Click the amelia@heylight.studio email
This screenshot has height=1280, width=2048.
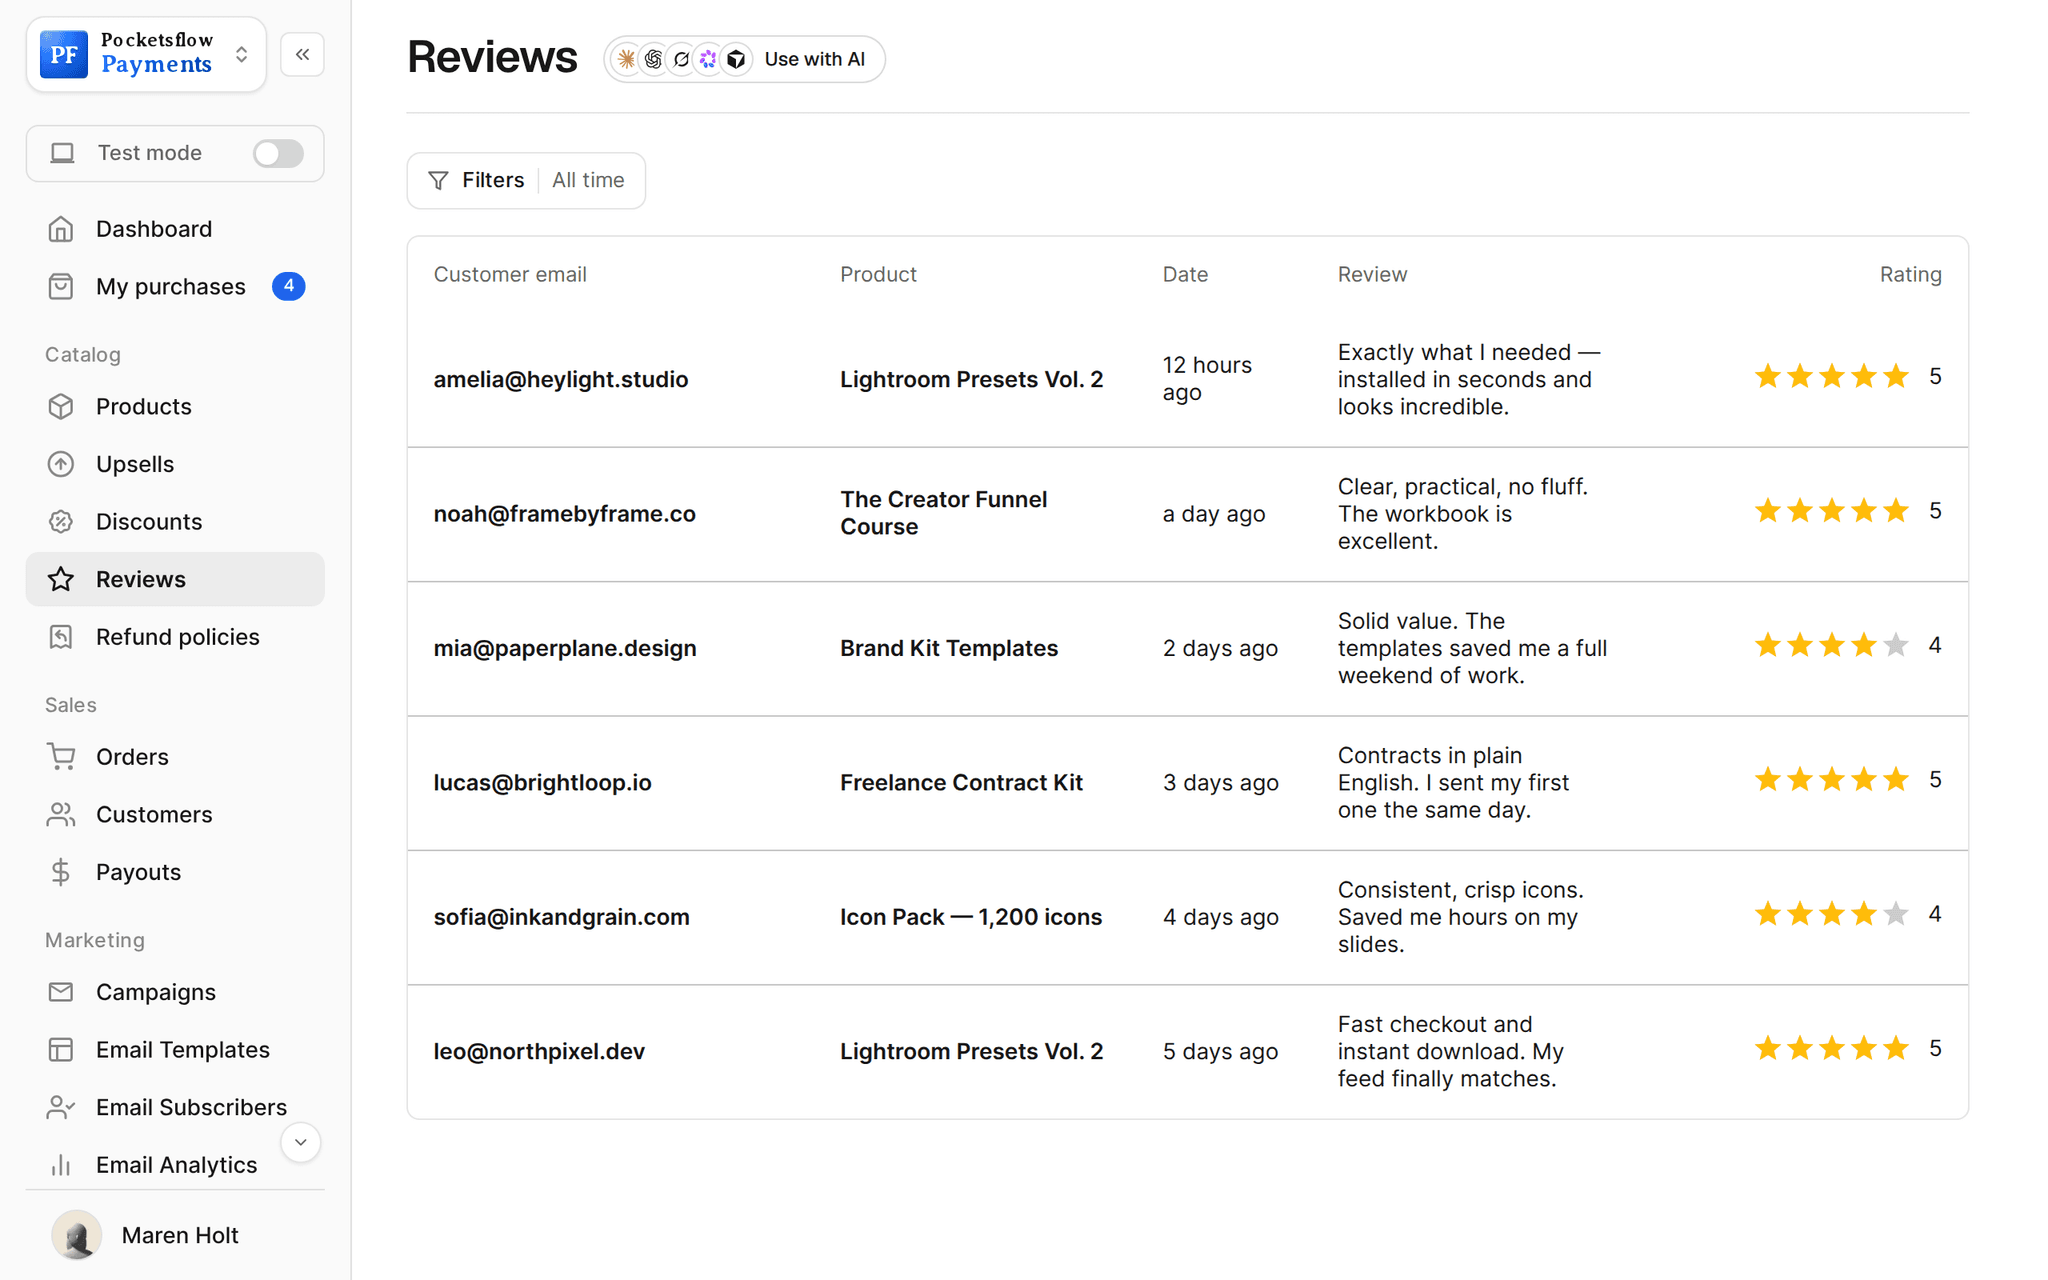click(561, 379)
